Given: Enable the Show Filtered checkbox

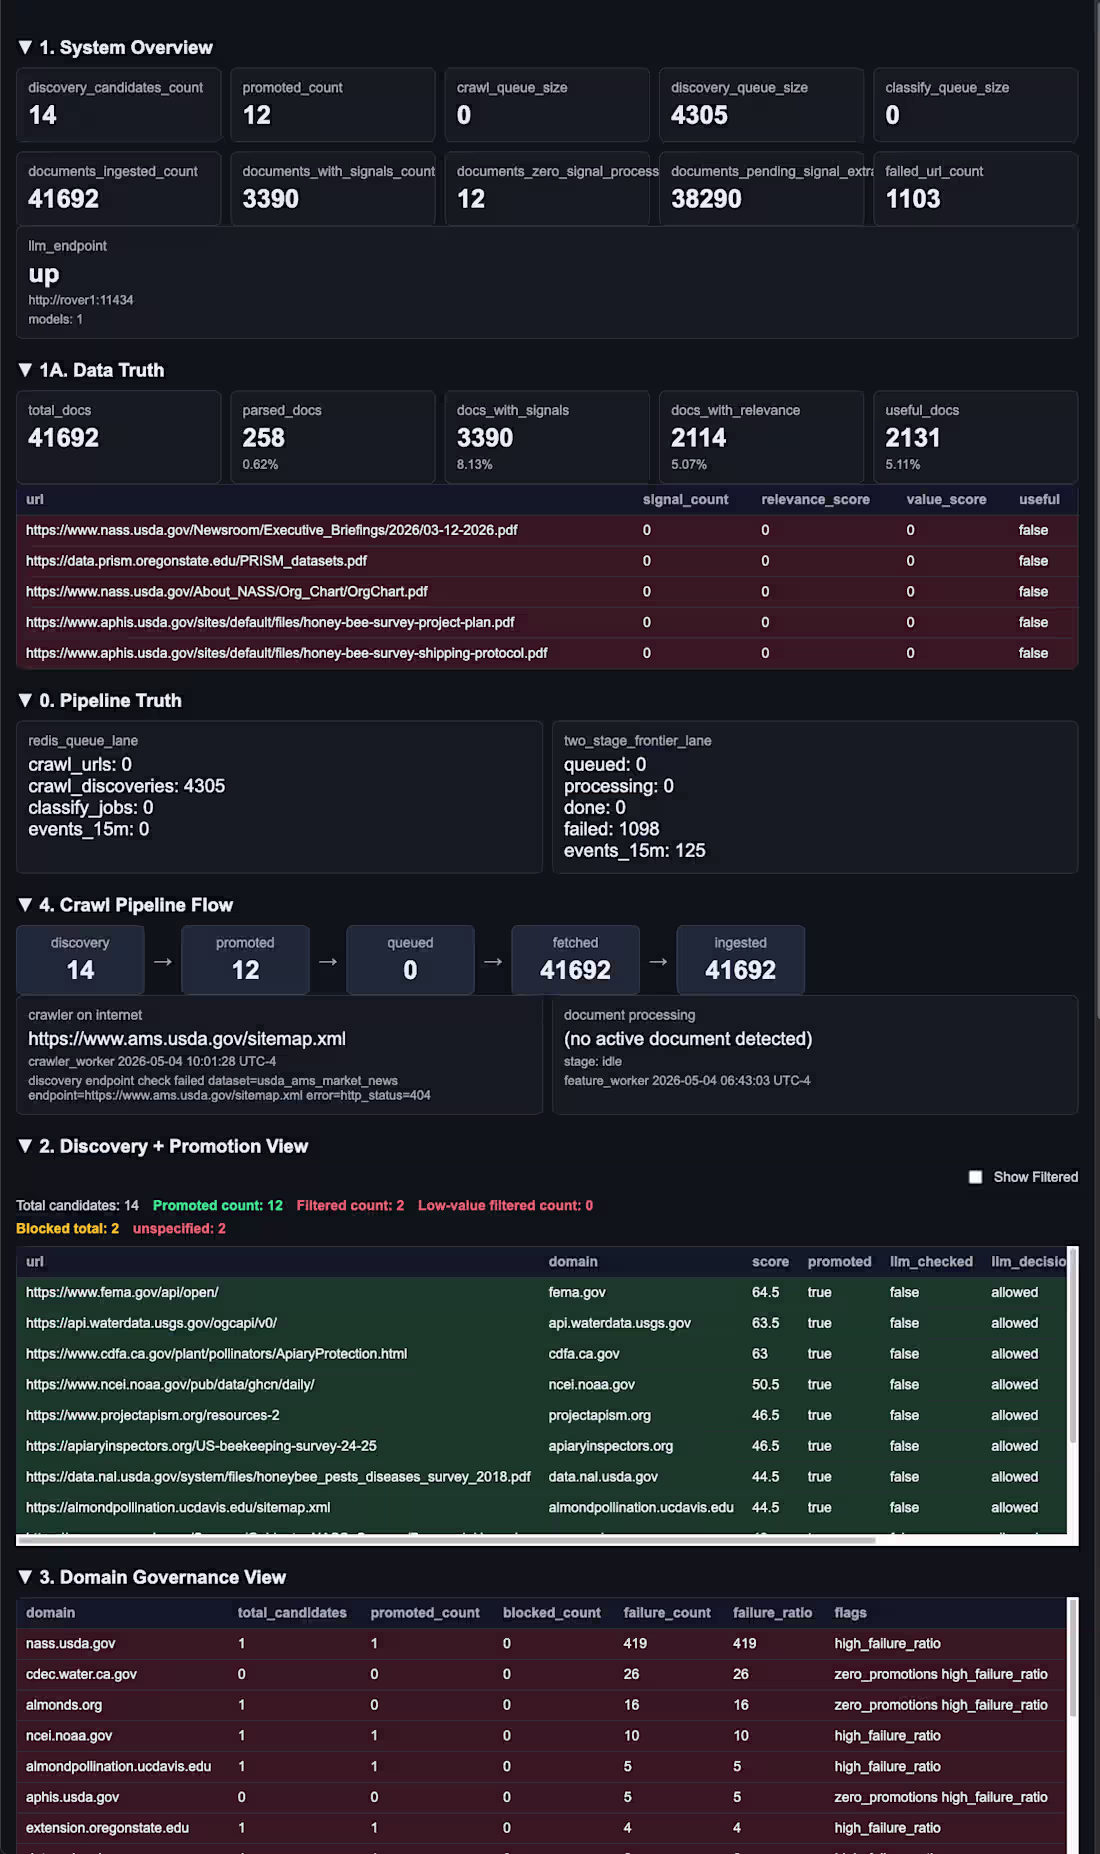Looking at the screenshot, I should click(975, 1177).
